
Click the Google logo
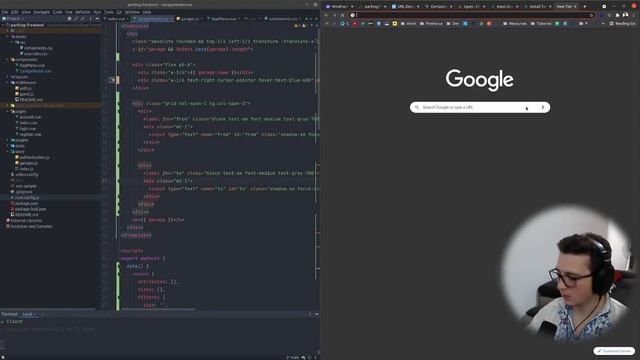(480, 80)
